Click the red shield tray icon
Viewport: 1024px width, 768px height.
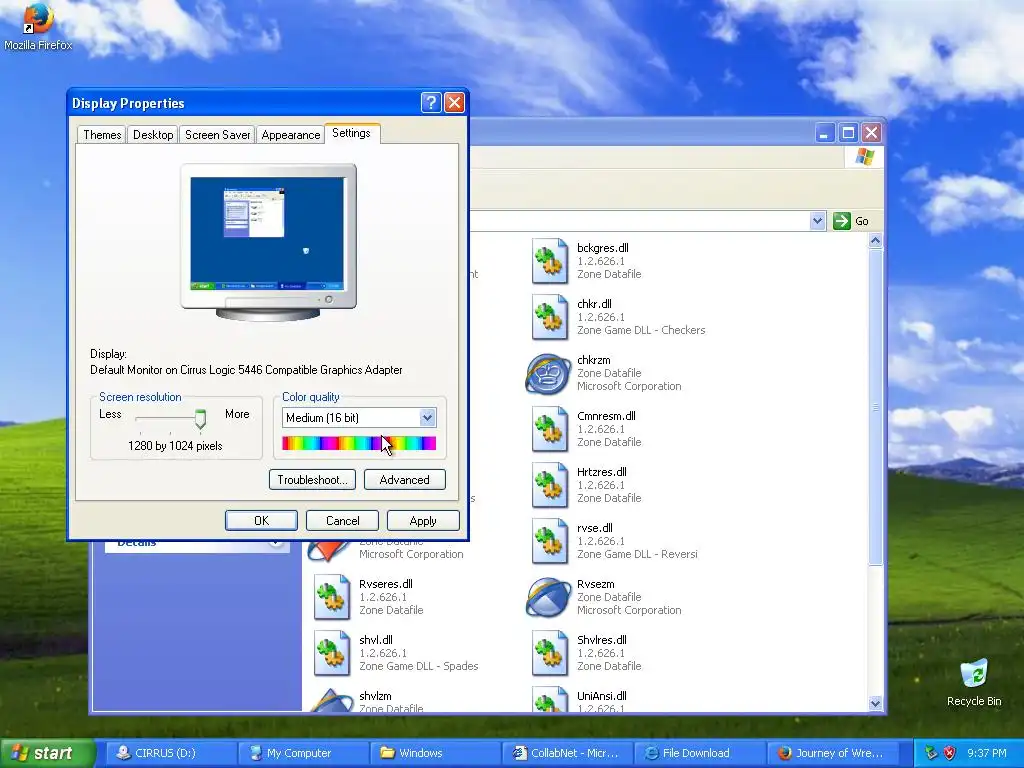click(950, 753)
